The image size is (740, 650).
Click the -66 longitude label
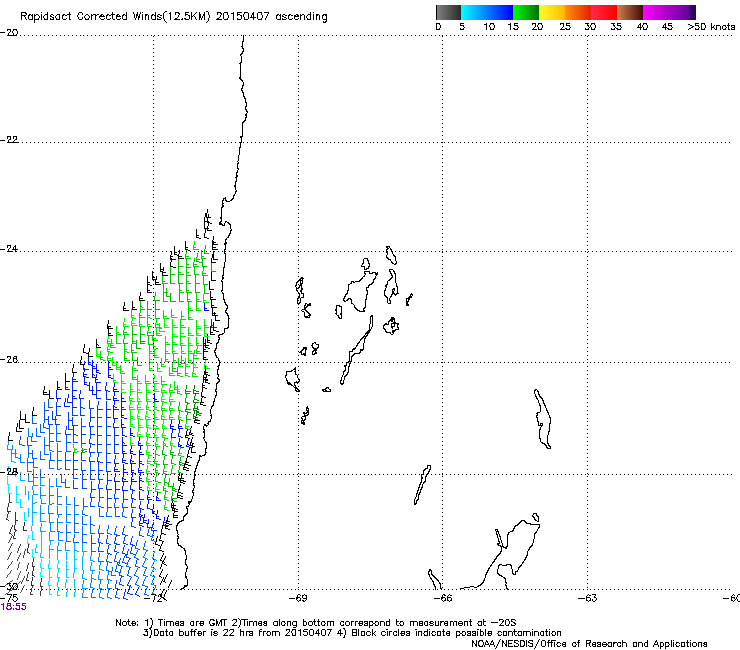pyautogui.click(x=443, y=598)
